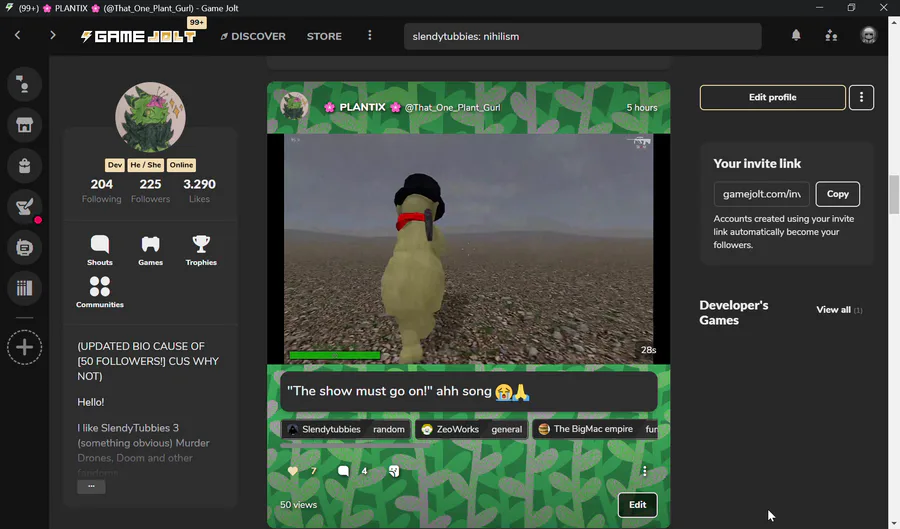View all Developer's Games
Image resolution: width=900 pixels, height=529 pixels.
[839, 310]
